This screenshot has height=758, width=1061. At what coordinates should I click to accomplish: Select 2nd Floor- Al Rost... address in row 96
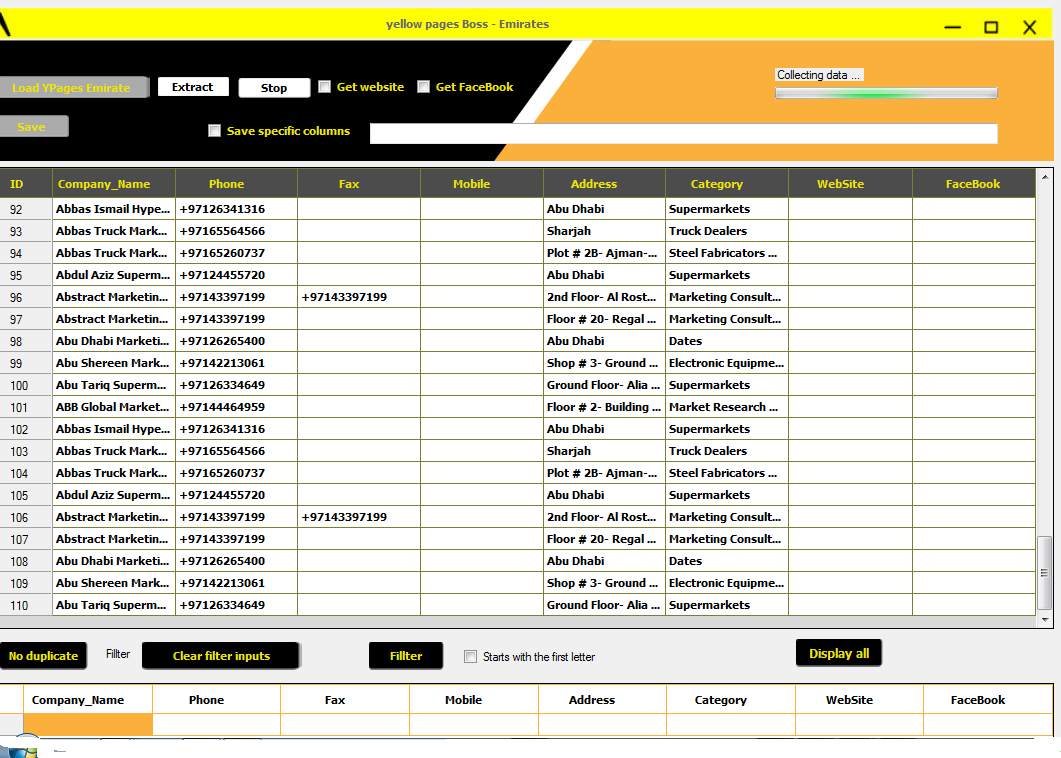[604, 297]
